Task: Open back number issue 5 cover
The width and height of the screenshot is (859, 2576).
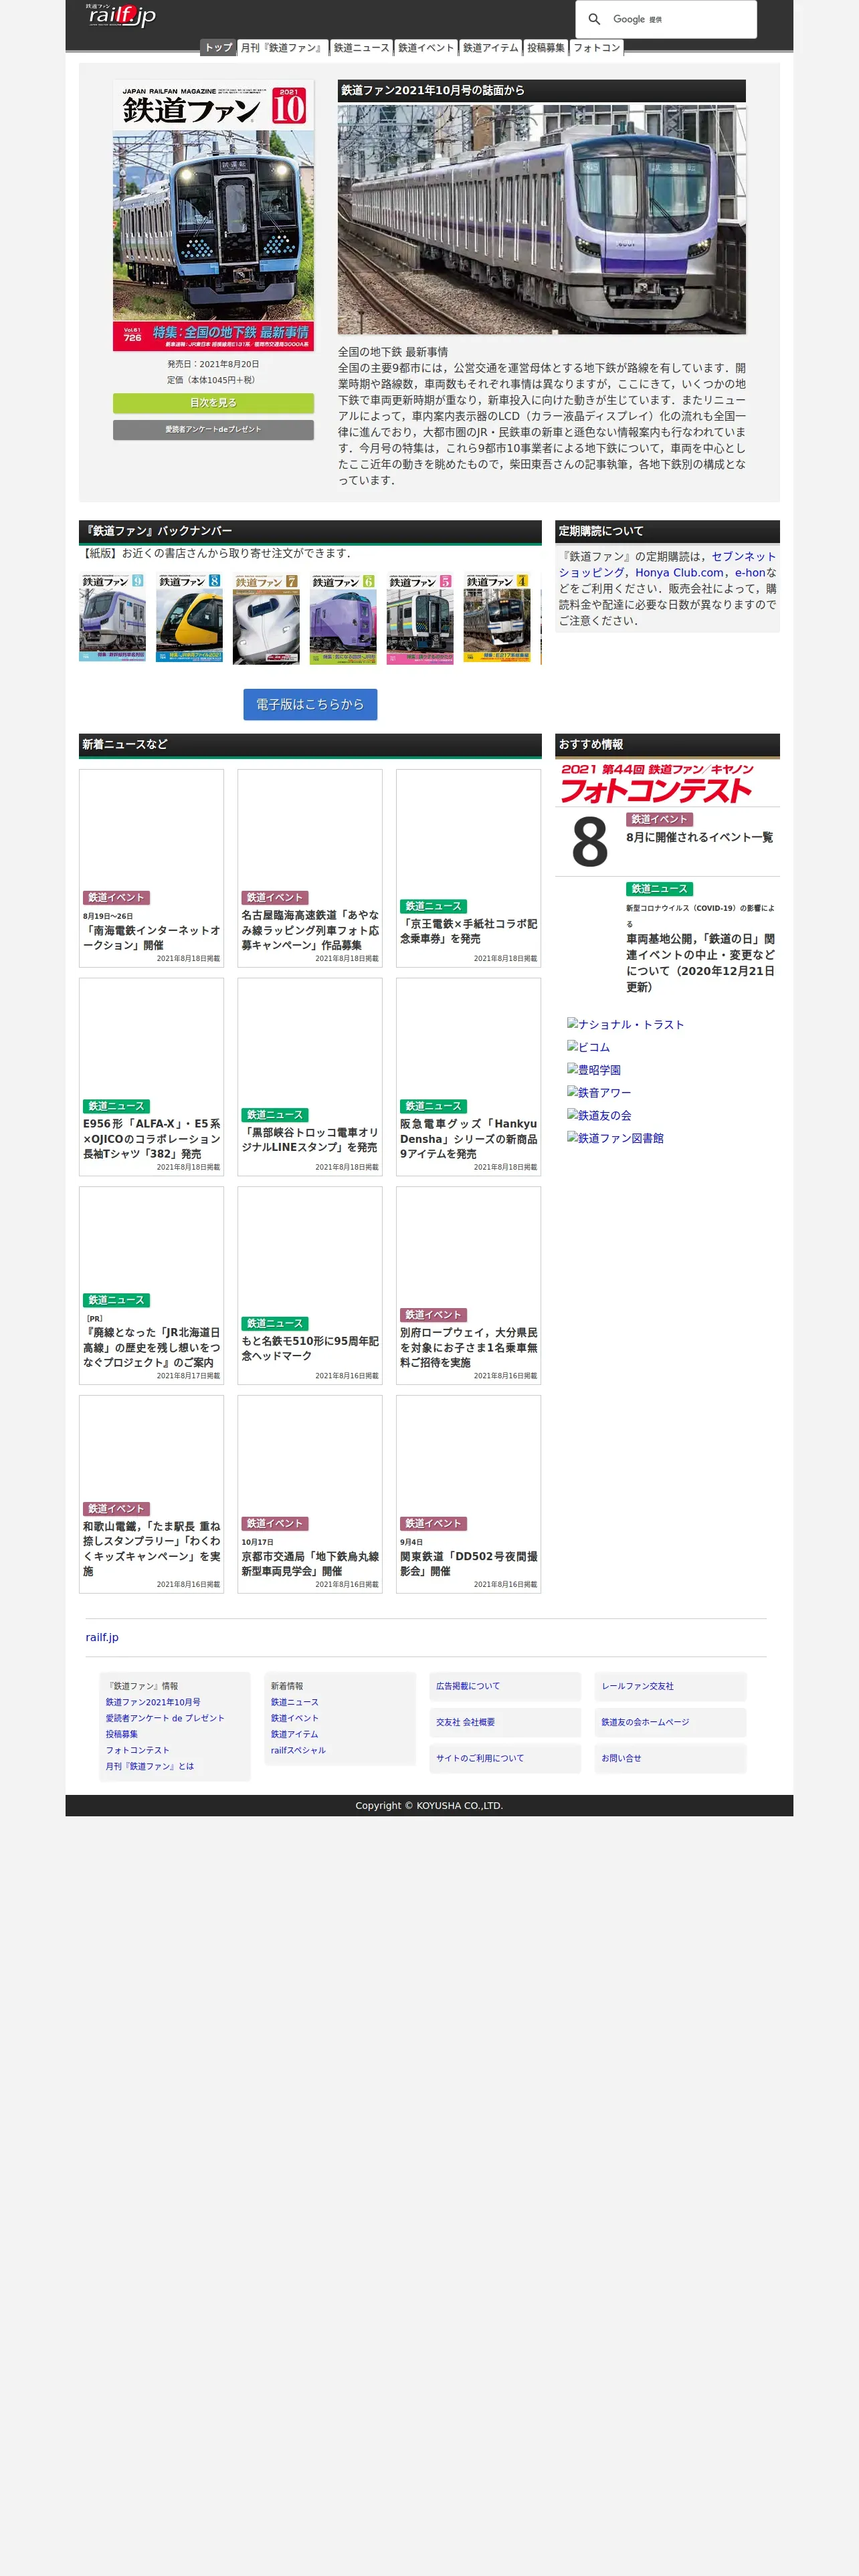Action: [x=420, y=618]
